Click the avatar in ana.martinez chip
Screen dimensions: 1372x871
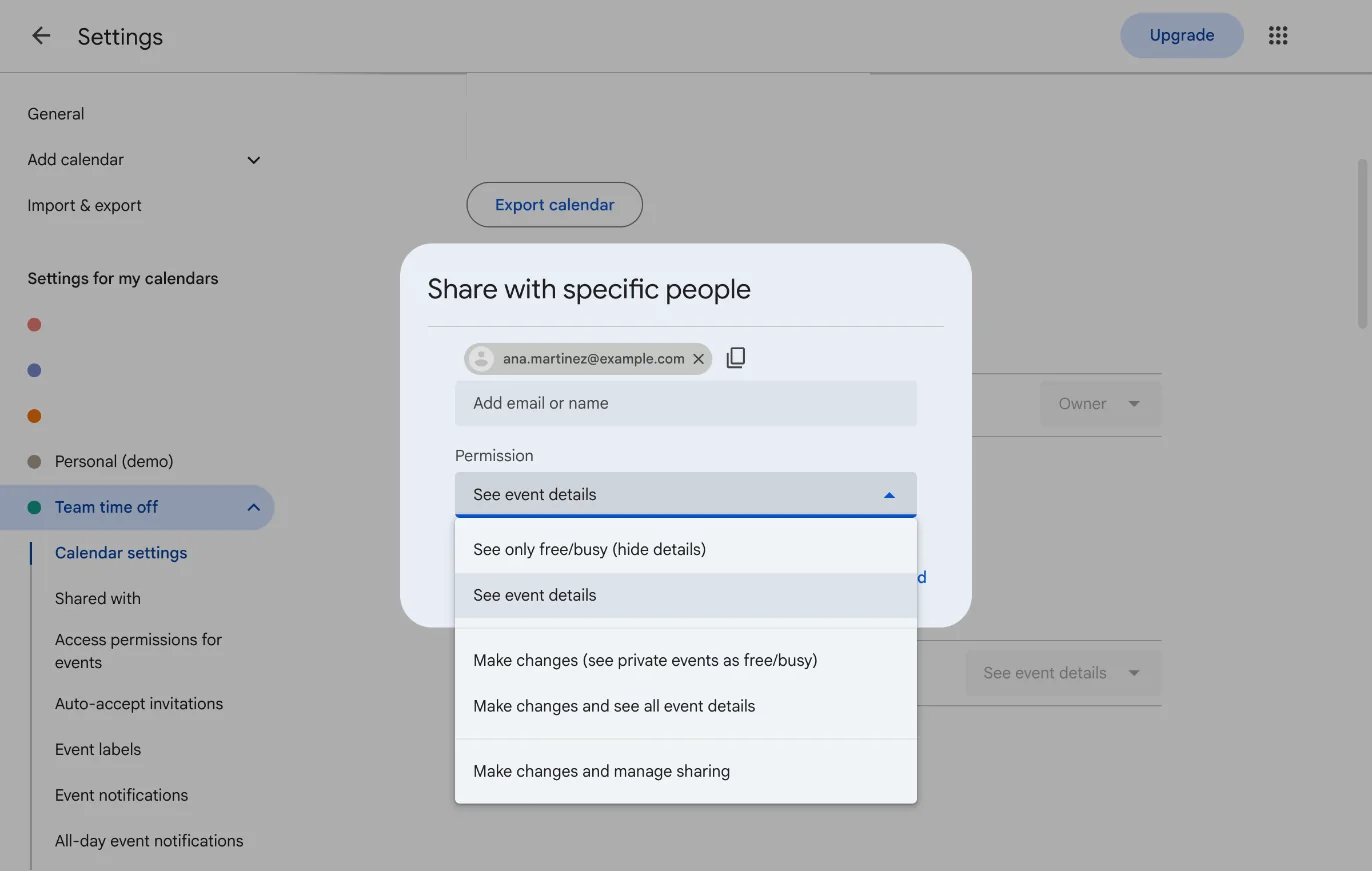tap(481, 359)
